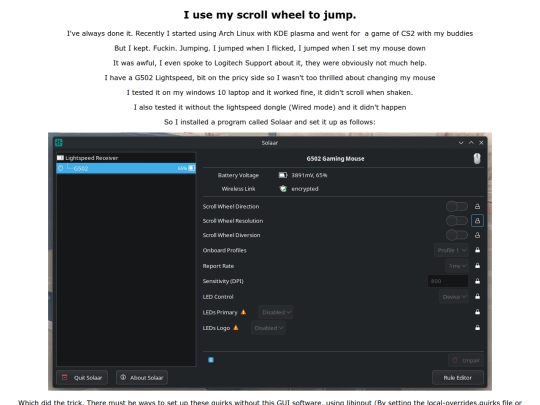Click the power icon beside G502 in list
This screenshot has width=540, height=405.
61,168
